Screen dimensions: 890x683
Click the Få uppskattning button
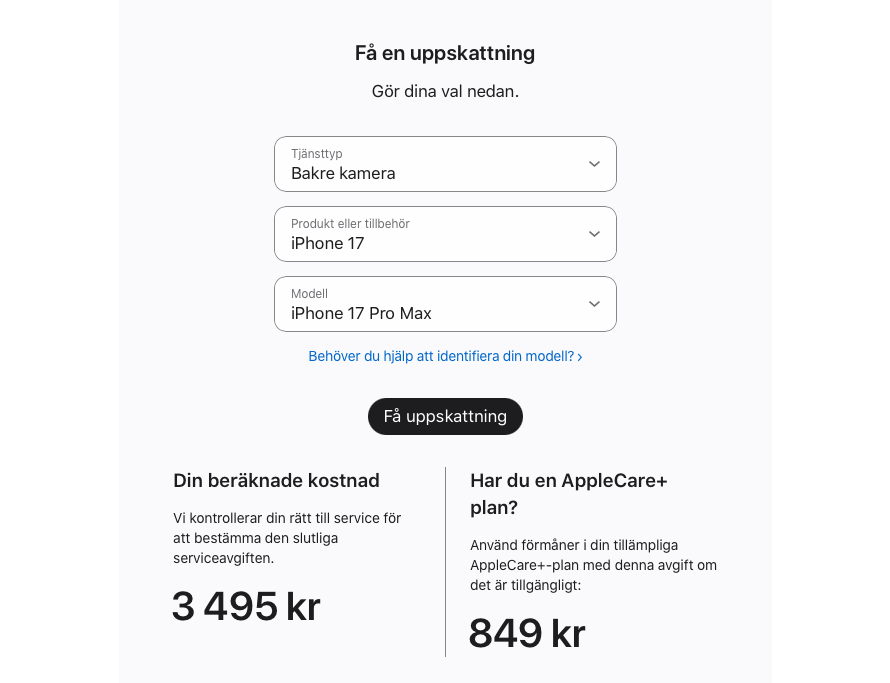[x=445, y=416]
